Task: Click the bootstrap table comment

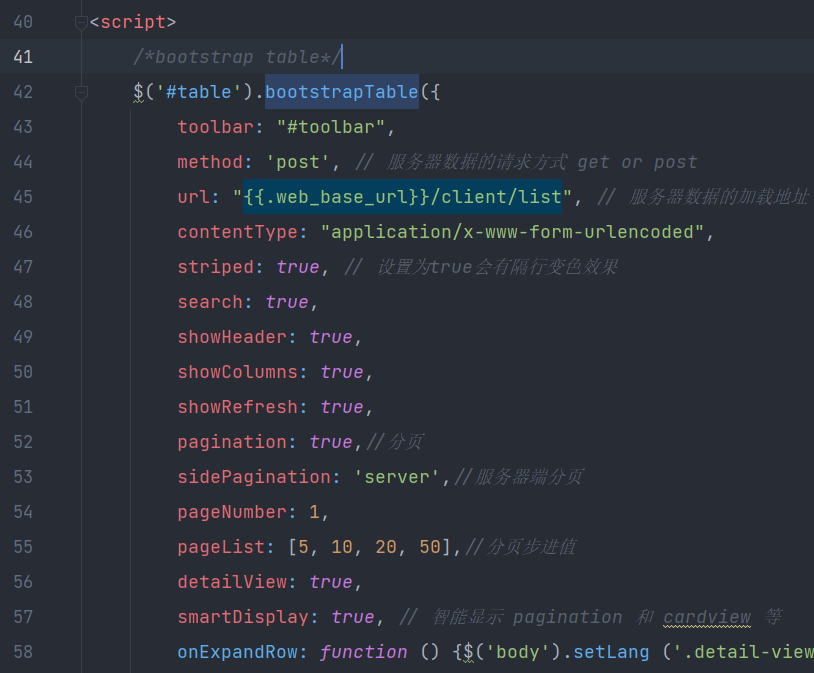Action: (238, 57)
